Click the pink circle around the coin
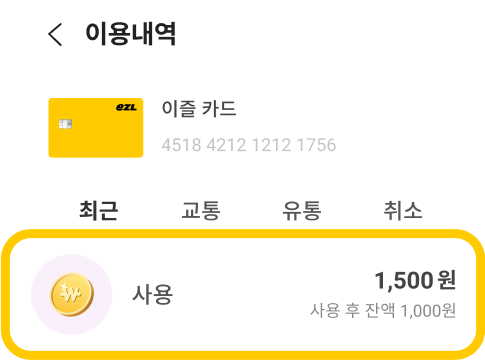 coord(71,294)
